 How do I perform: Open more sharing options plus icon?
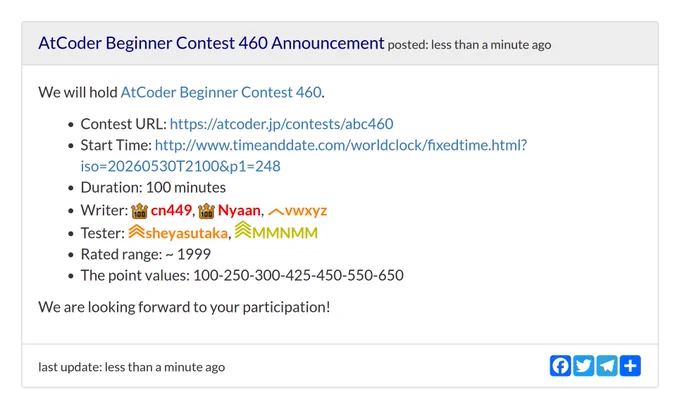click(630, 366)
